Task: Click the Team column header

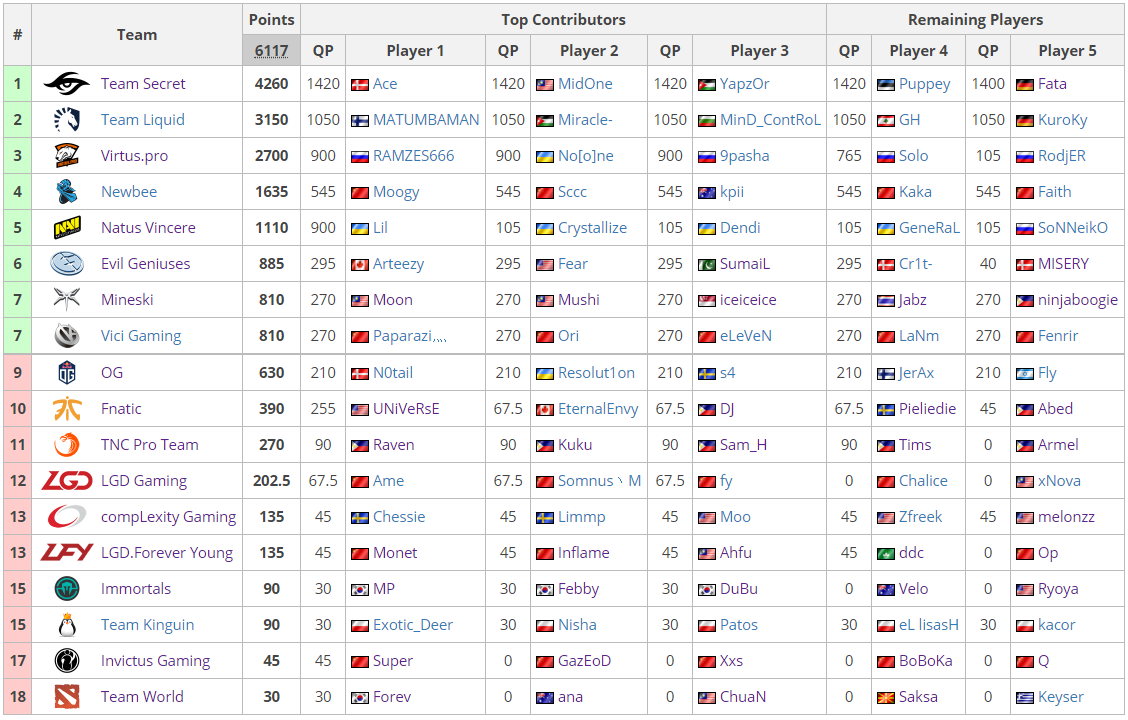Action: (137, 35)
